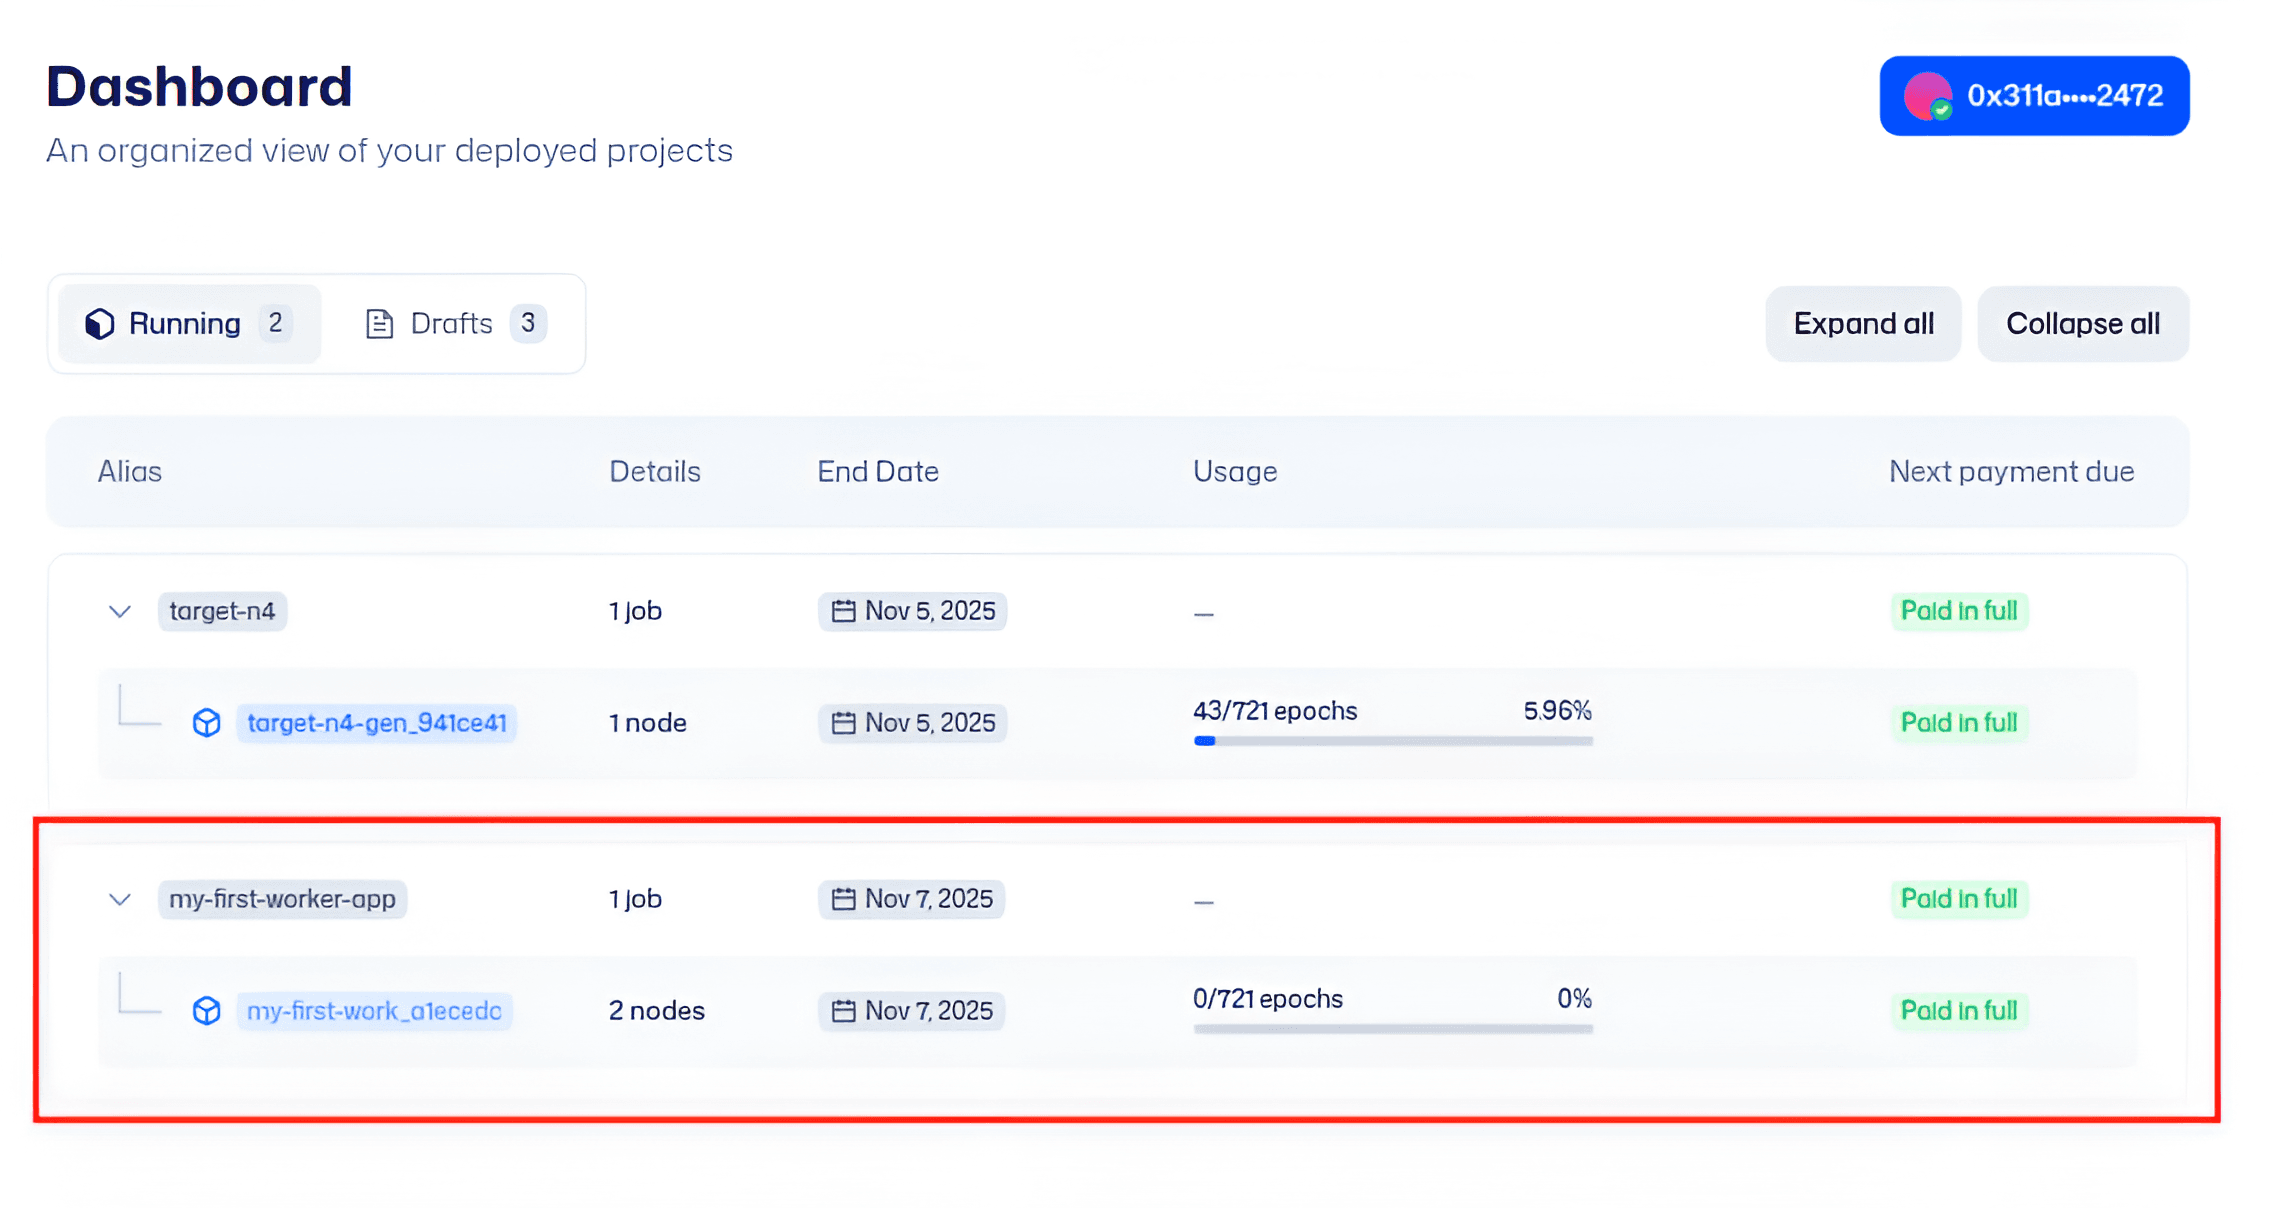The height and width of the screenshot is (1208, 2294).
Task: Open the target-n4-gen_941ce41 job link
Action: coord(376,722)
